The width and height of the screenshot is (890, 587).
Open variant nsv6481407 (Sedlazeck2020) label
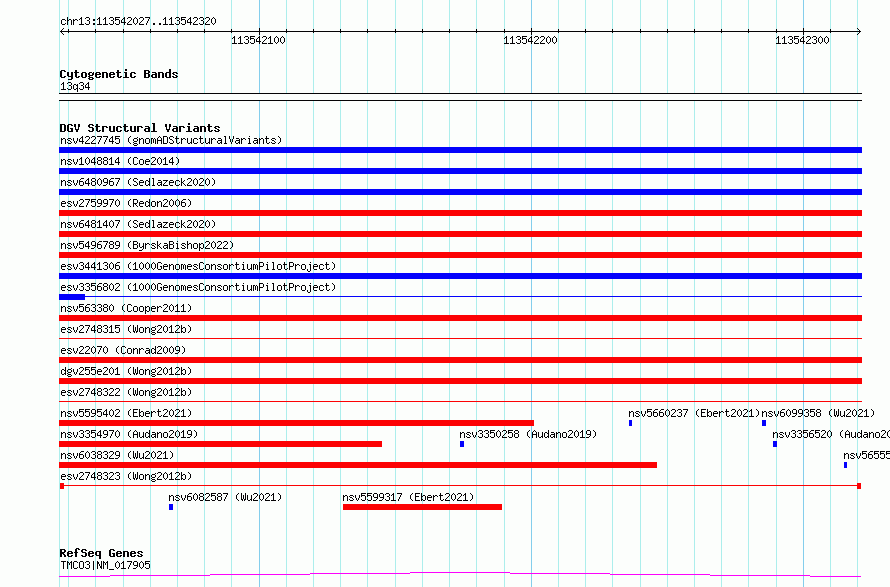[x=138, y=224]
